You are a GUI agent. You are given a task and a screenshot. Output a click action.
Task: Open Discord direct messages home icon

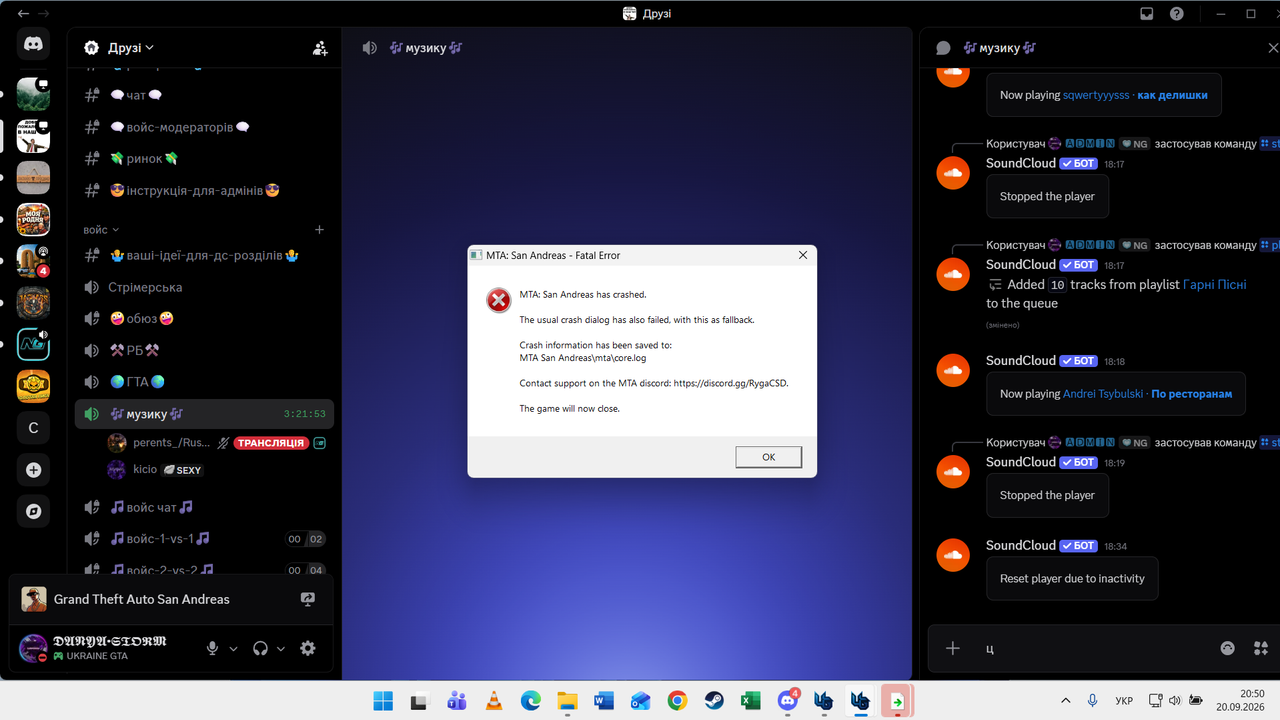pos(33,44)
